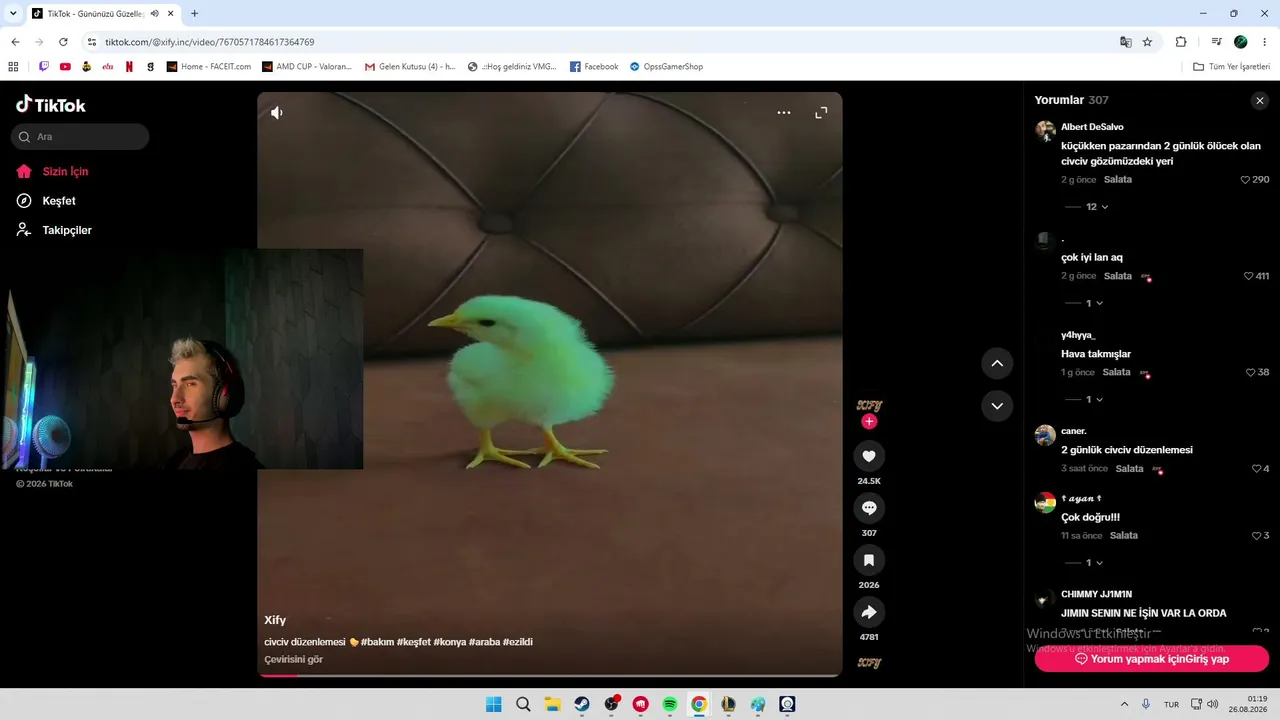The height and width of the screenshot is (720, 1280).
Task: Open the Home - FACEIT.com bookmark
Action: (209, 67)
